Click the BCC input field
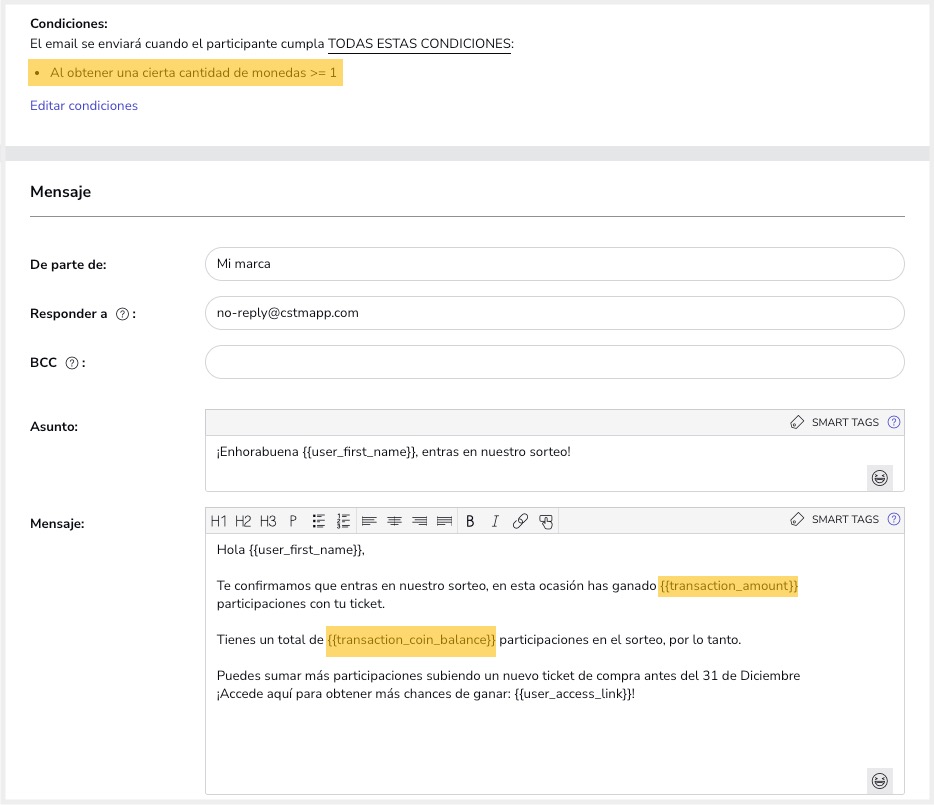 tap(554, 362)
